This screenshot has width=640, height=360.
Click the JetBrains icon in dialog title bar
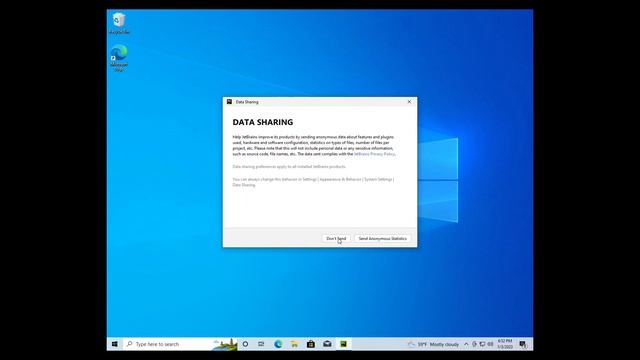(x=229, y=102)
